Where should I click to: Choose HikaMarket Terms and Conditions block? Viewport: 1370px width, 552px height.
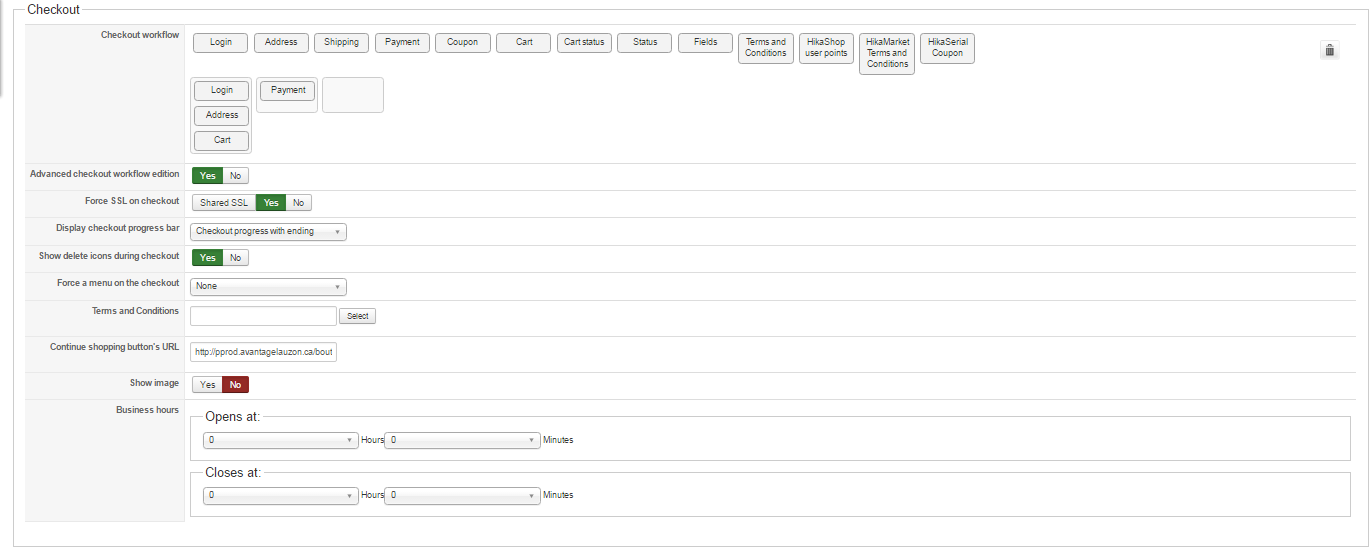pyautogui.click(x=887, y=53)
